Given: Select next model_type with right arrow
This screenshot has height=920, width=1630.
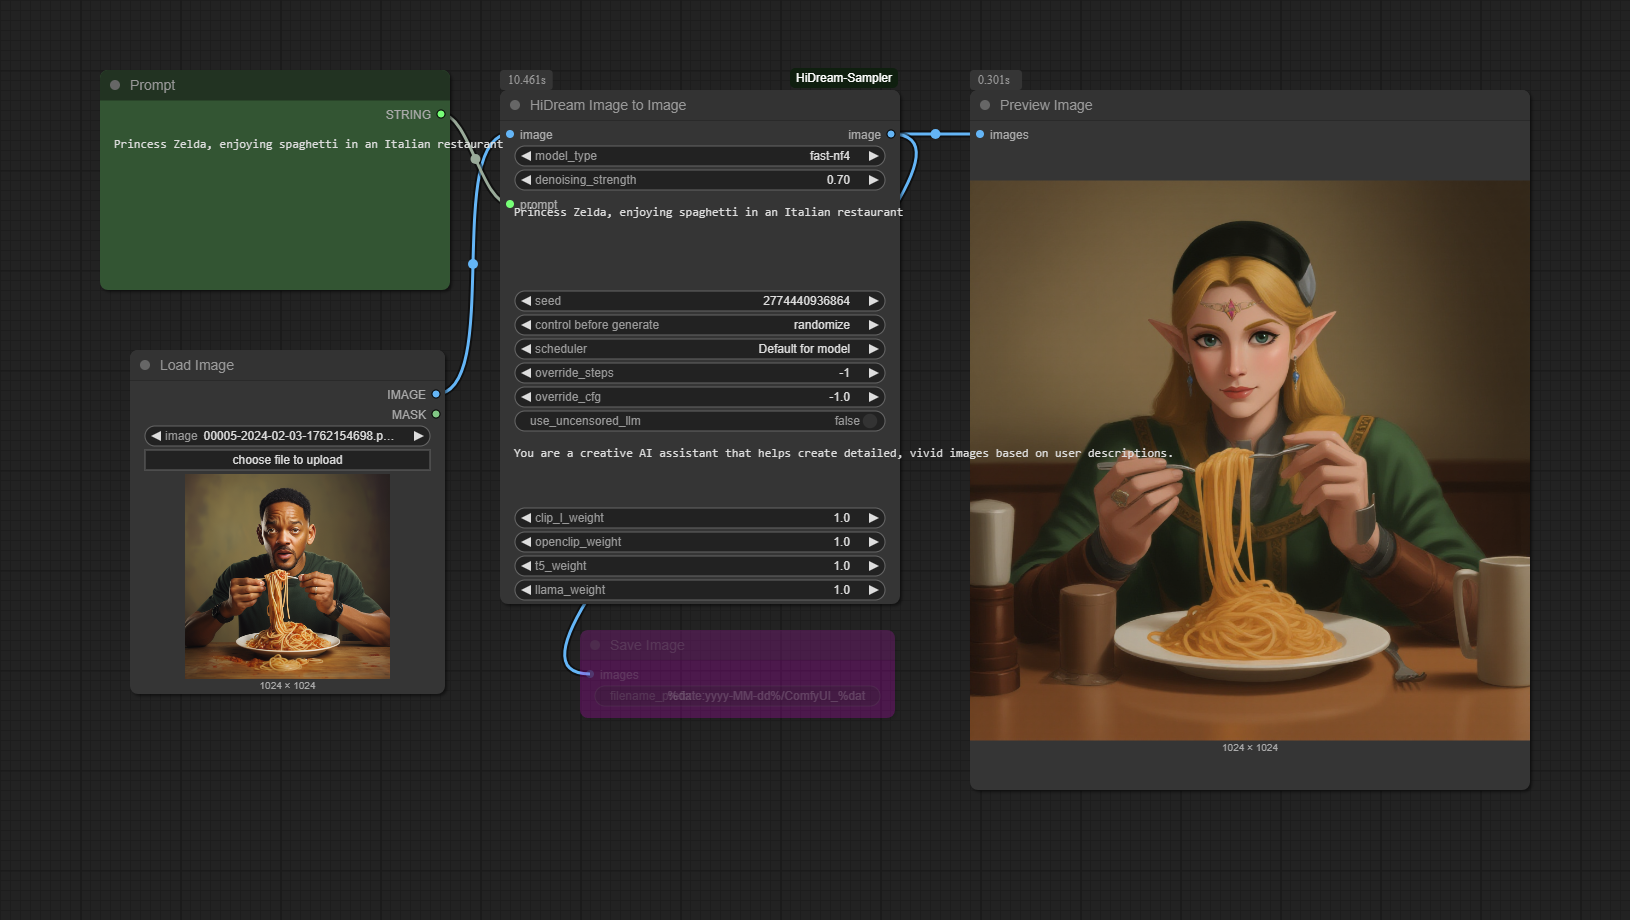Looking at the screenshot, I should (873, 156).
